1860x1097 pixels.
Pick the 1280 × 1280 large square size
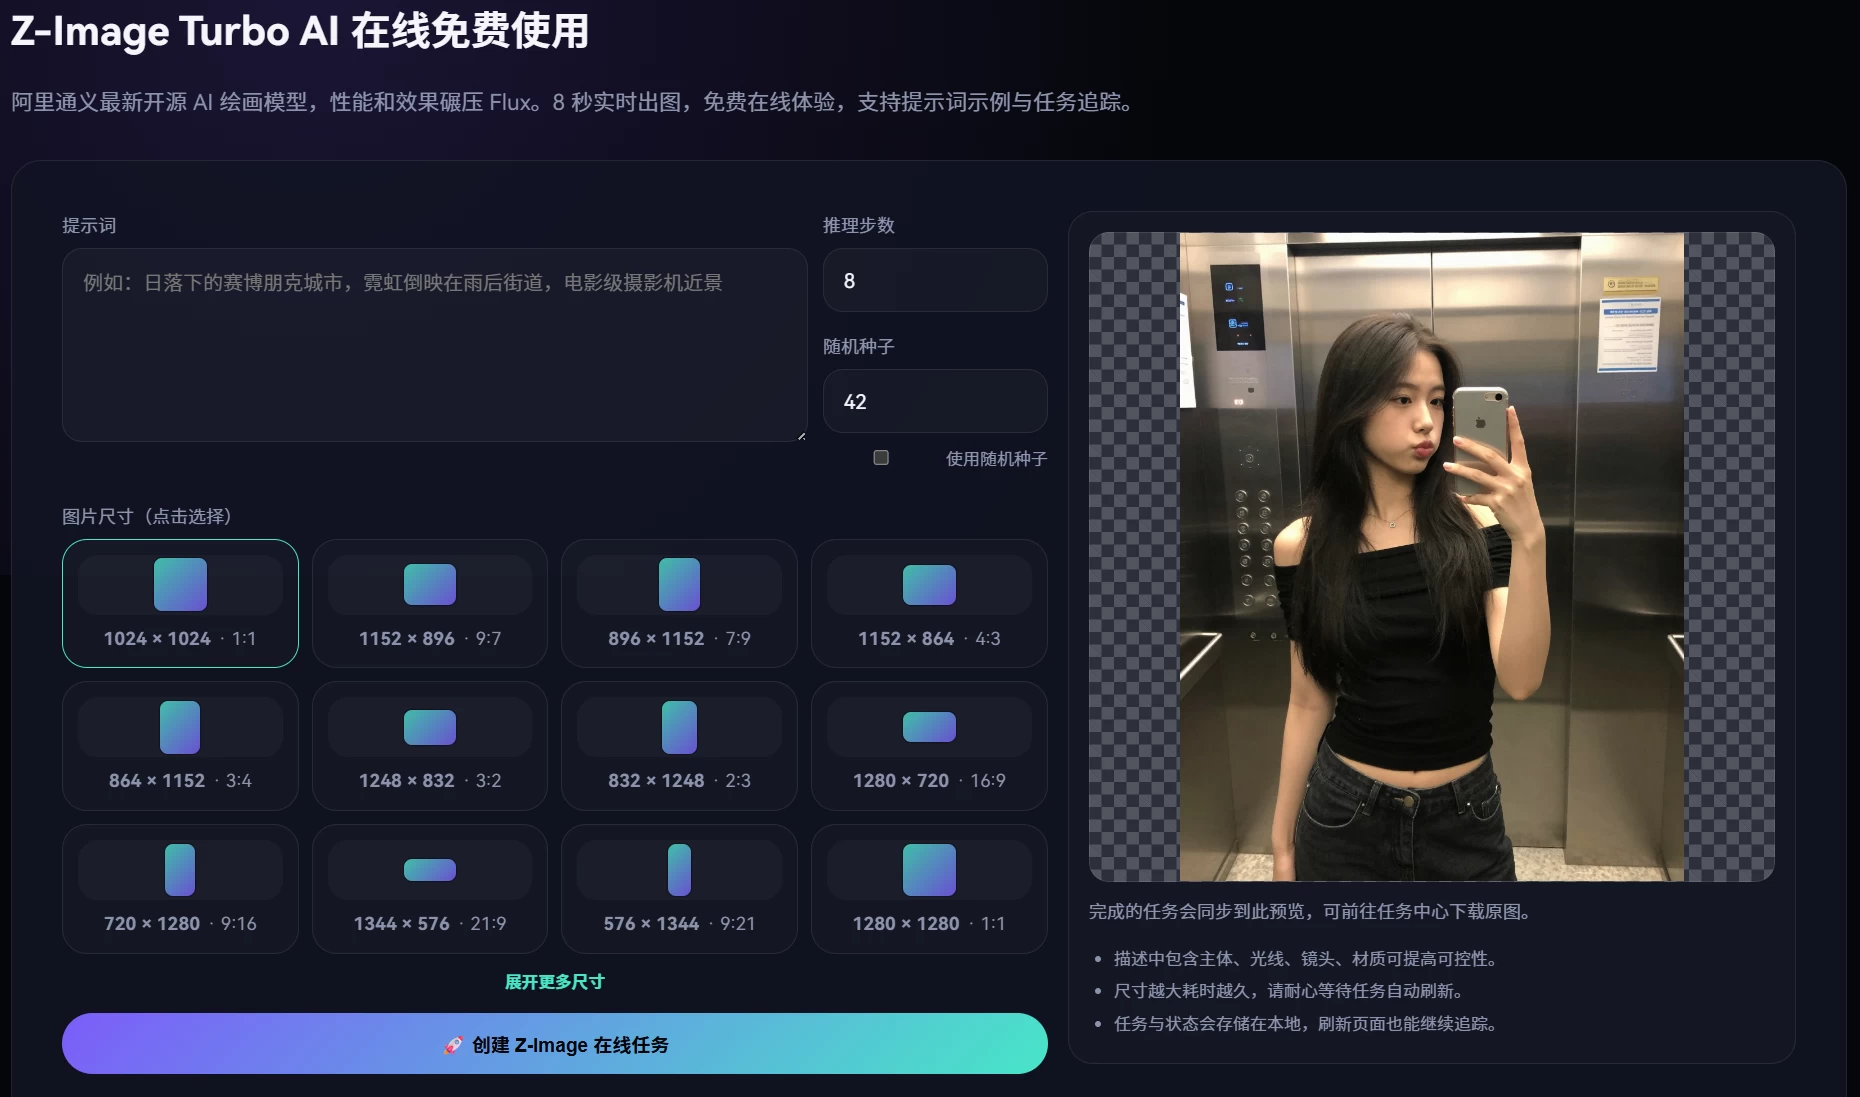pyautogui.click(x=928, y=888)
